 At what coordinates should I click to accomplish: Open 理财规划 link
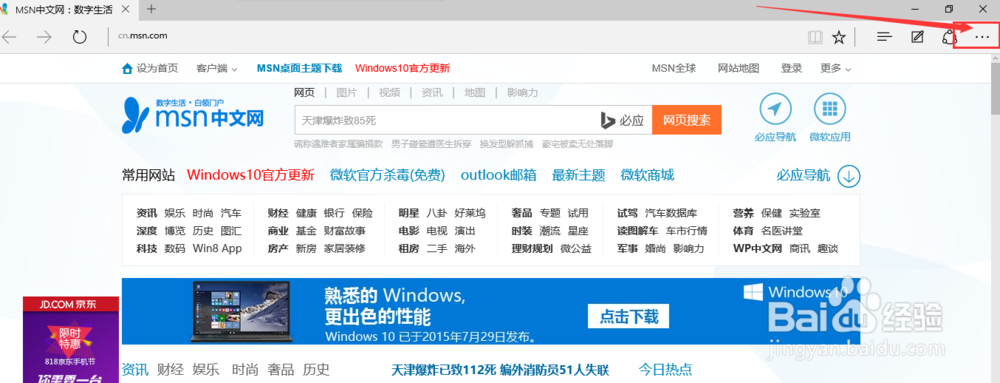point(532,249)
